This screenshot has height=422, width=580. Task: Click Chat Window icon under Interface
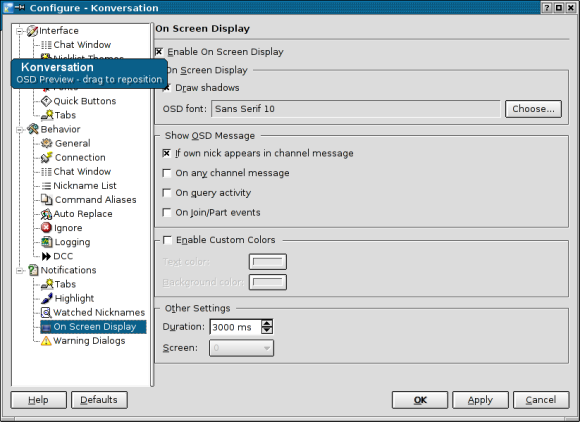[46, 45]
